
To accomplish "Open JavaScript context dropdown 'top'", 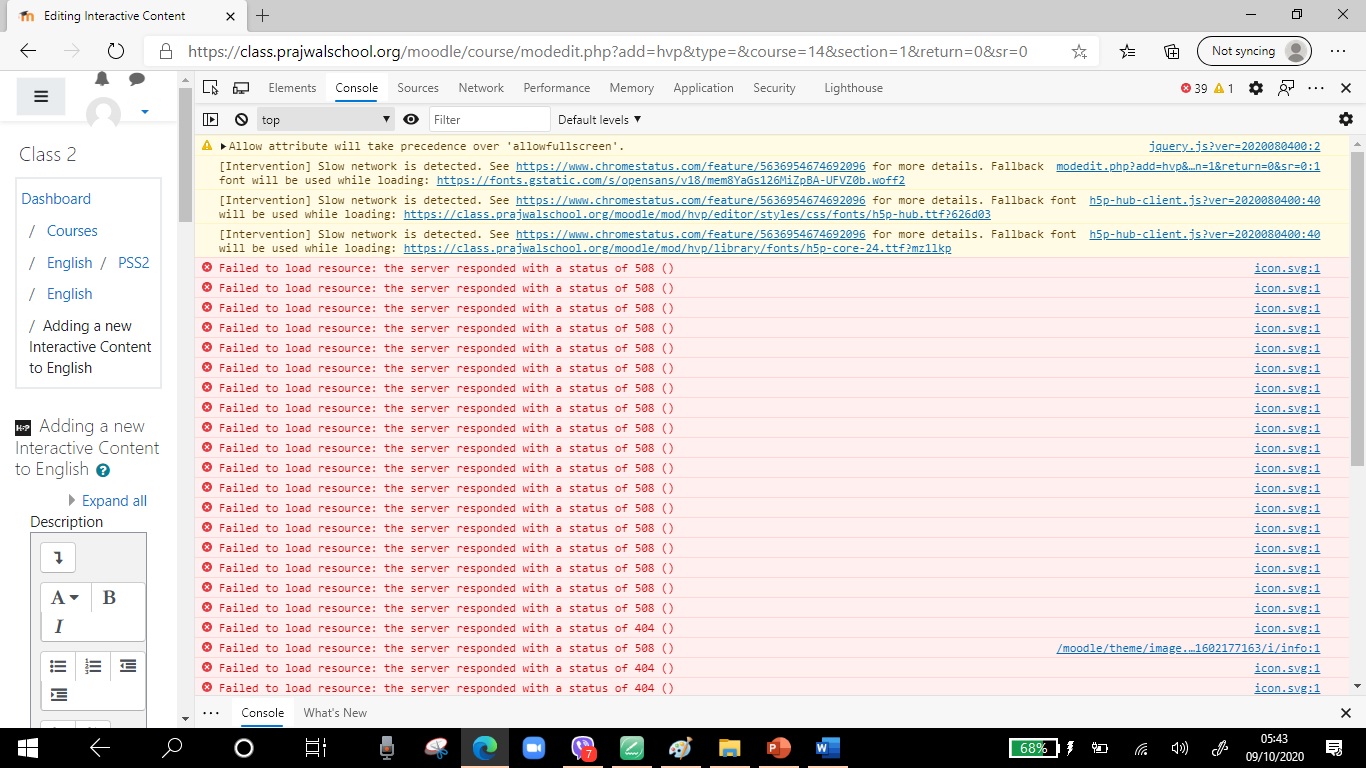I will click(x=326, y=119).
